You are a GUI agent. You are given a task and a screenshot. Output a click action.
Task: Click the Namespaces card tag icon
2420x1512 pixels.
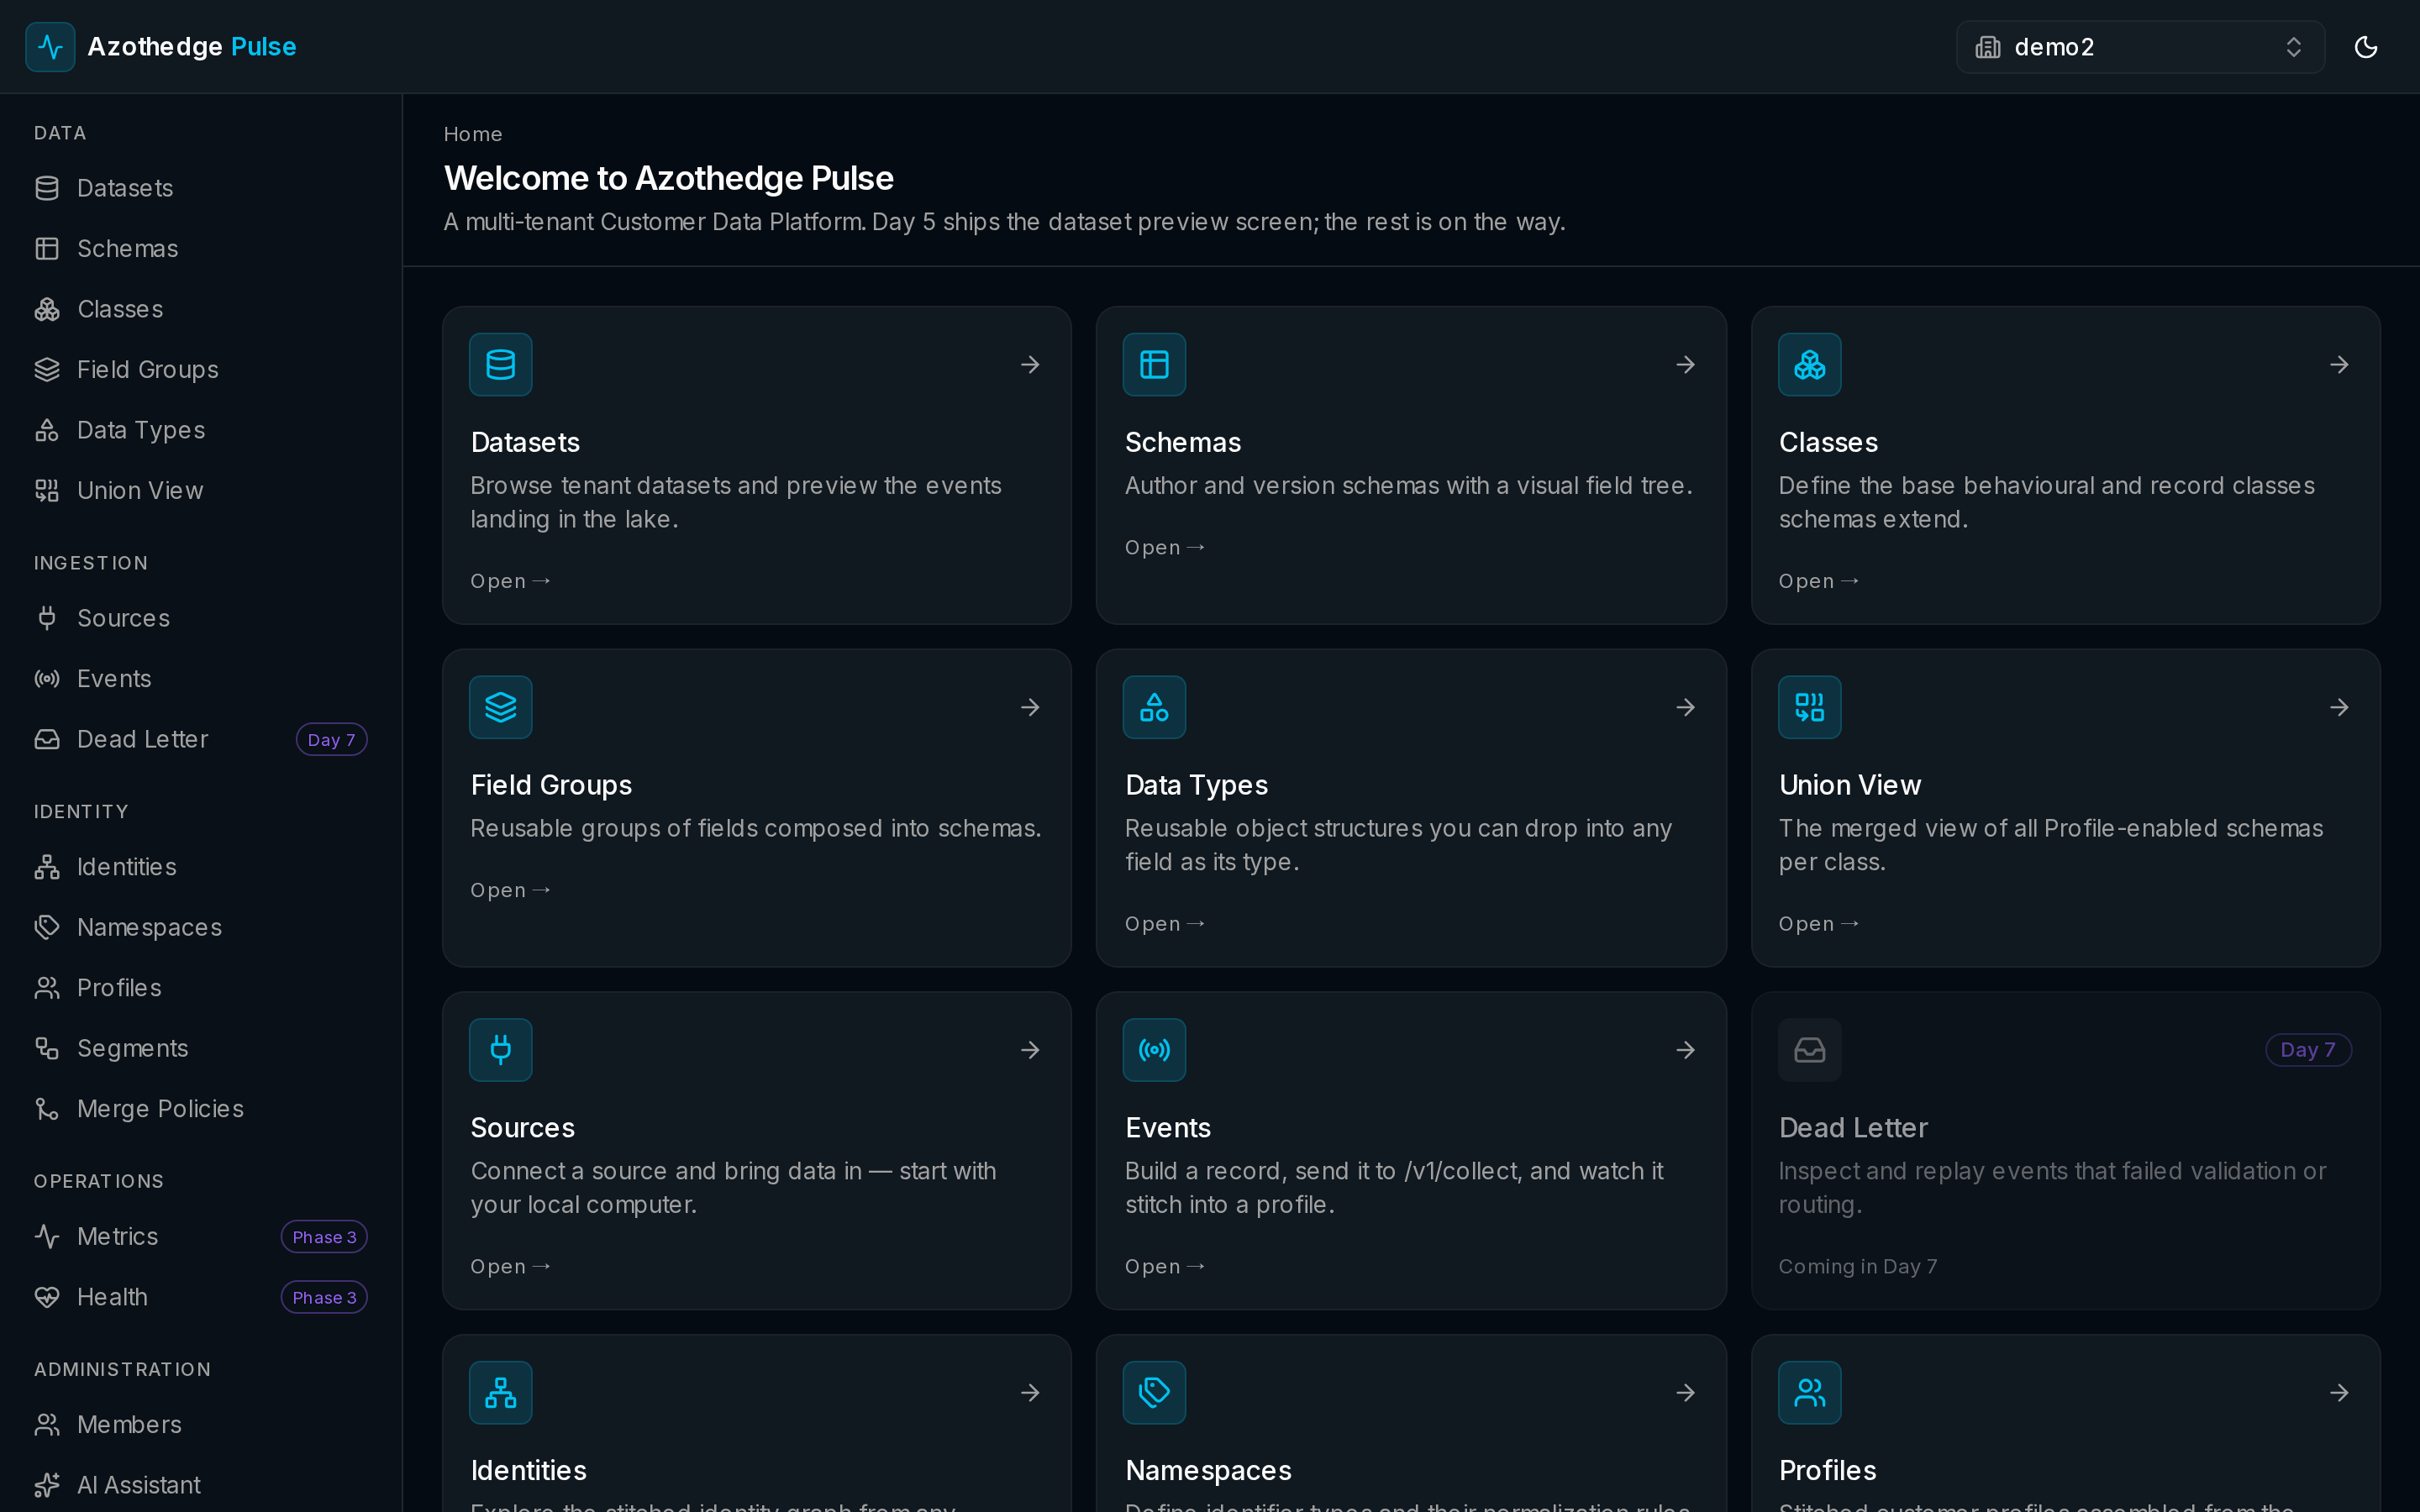point(1154,1392)
